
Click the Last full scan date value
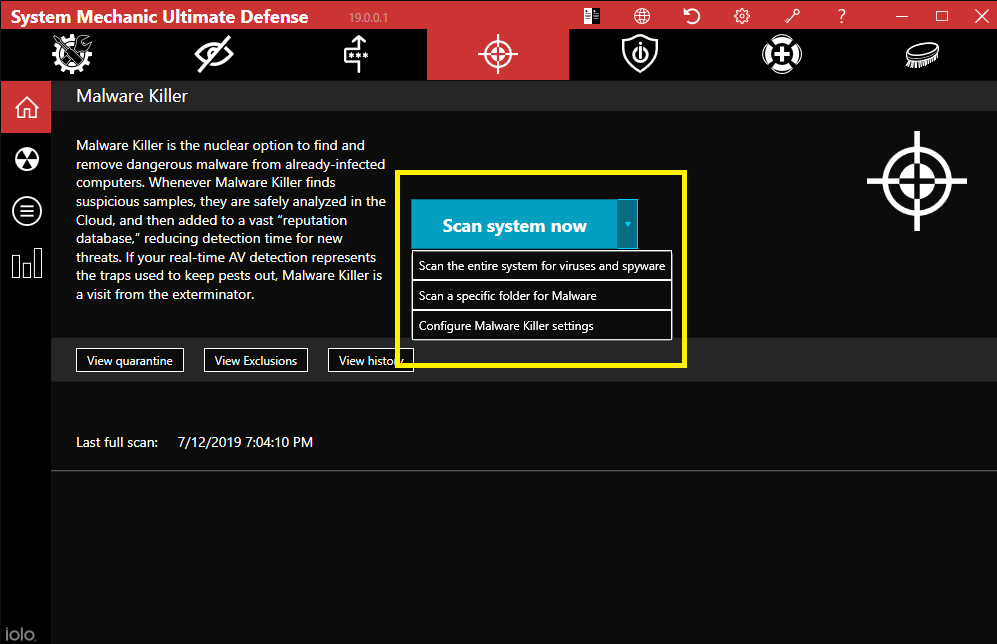pyautogui.click(x=245, y=442)
